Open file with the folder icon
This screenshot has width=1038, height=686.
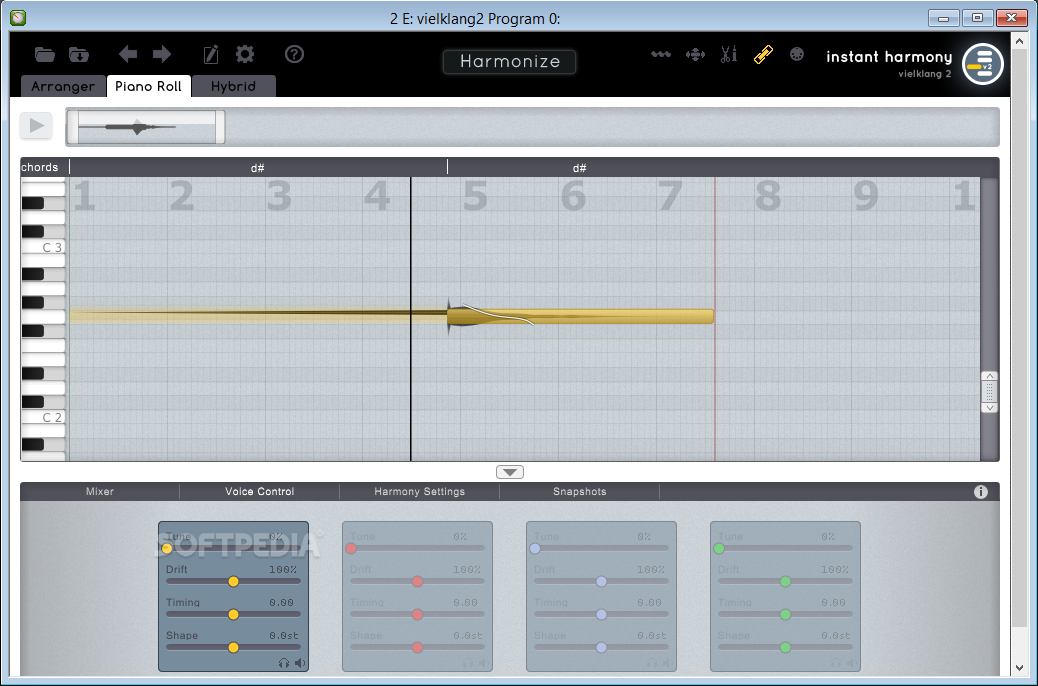pos(44,54)
